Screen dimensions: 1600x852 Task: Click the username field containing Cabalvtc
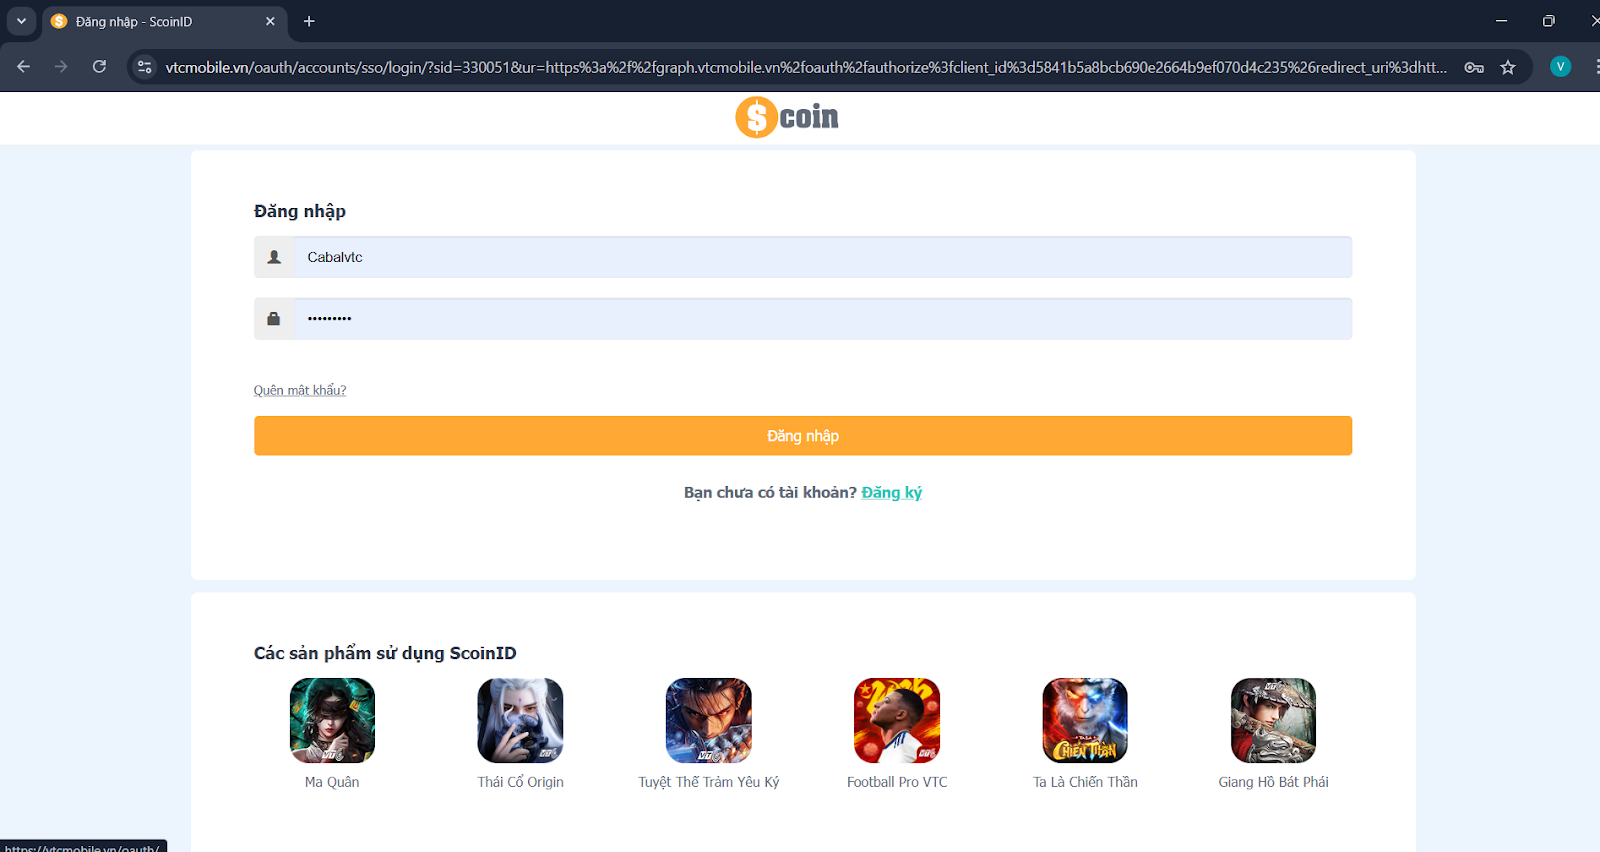coord(822,257)
